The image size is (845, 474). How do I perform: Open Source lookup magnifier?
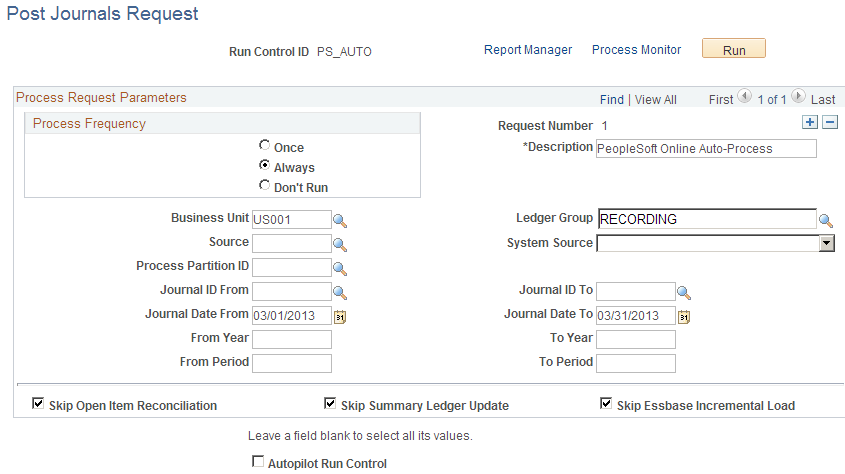coord(340,245)
